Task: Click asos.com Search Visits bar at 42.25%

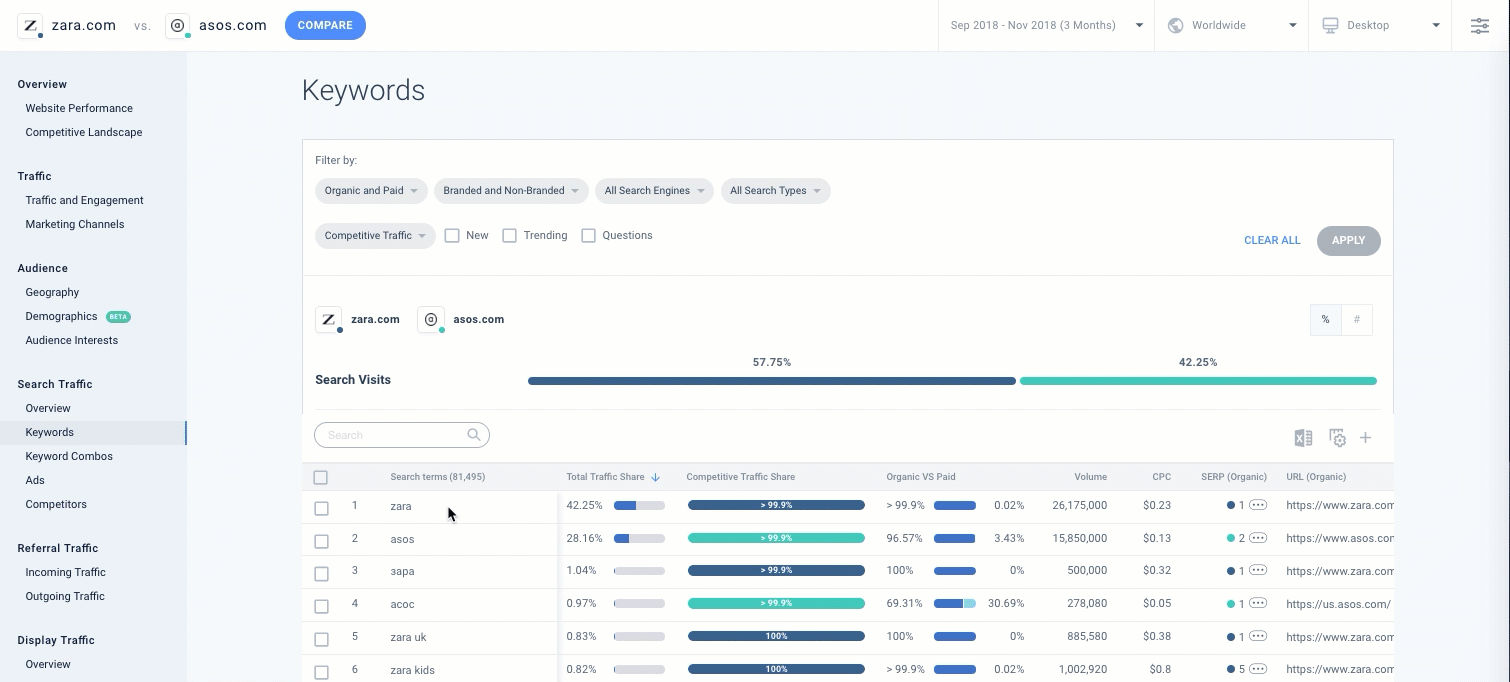Action: (1198, 381)
